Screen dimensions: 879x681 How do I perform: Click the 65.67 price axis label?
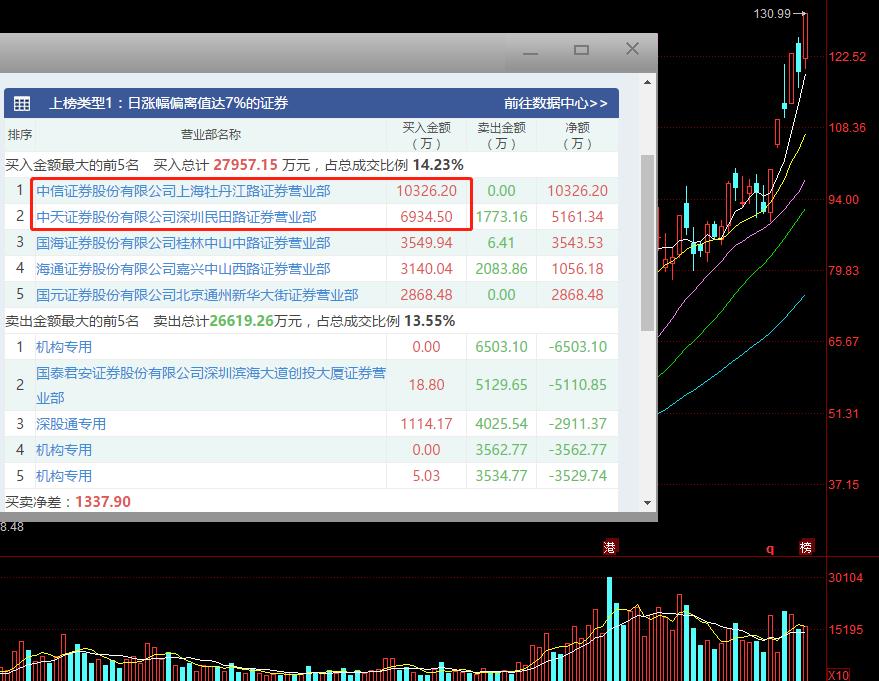[x=844, y=342]
